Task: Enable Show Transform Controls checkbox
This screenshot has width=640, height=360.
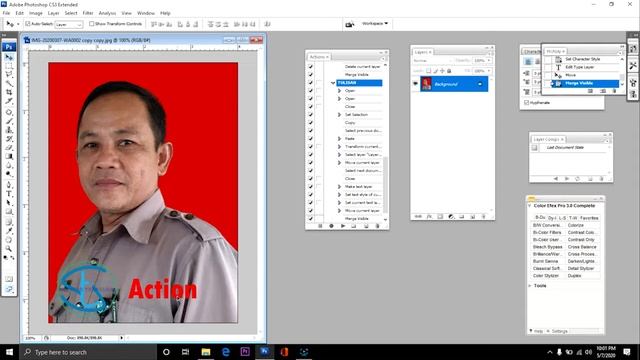Action: click(91, 24)
